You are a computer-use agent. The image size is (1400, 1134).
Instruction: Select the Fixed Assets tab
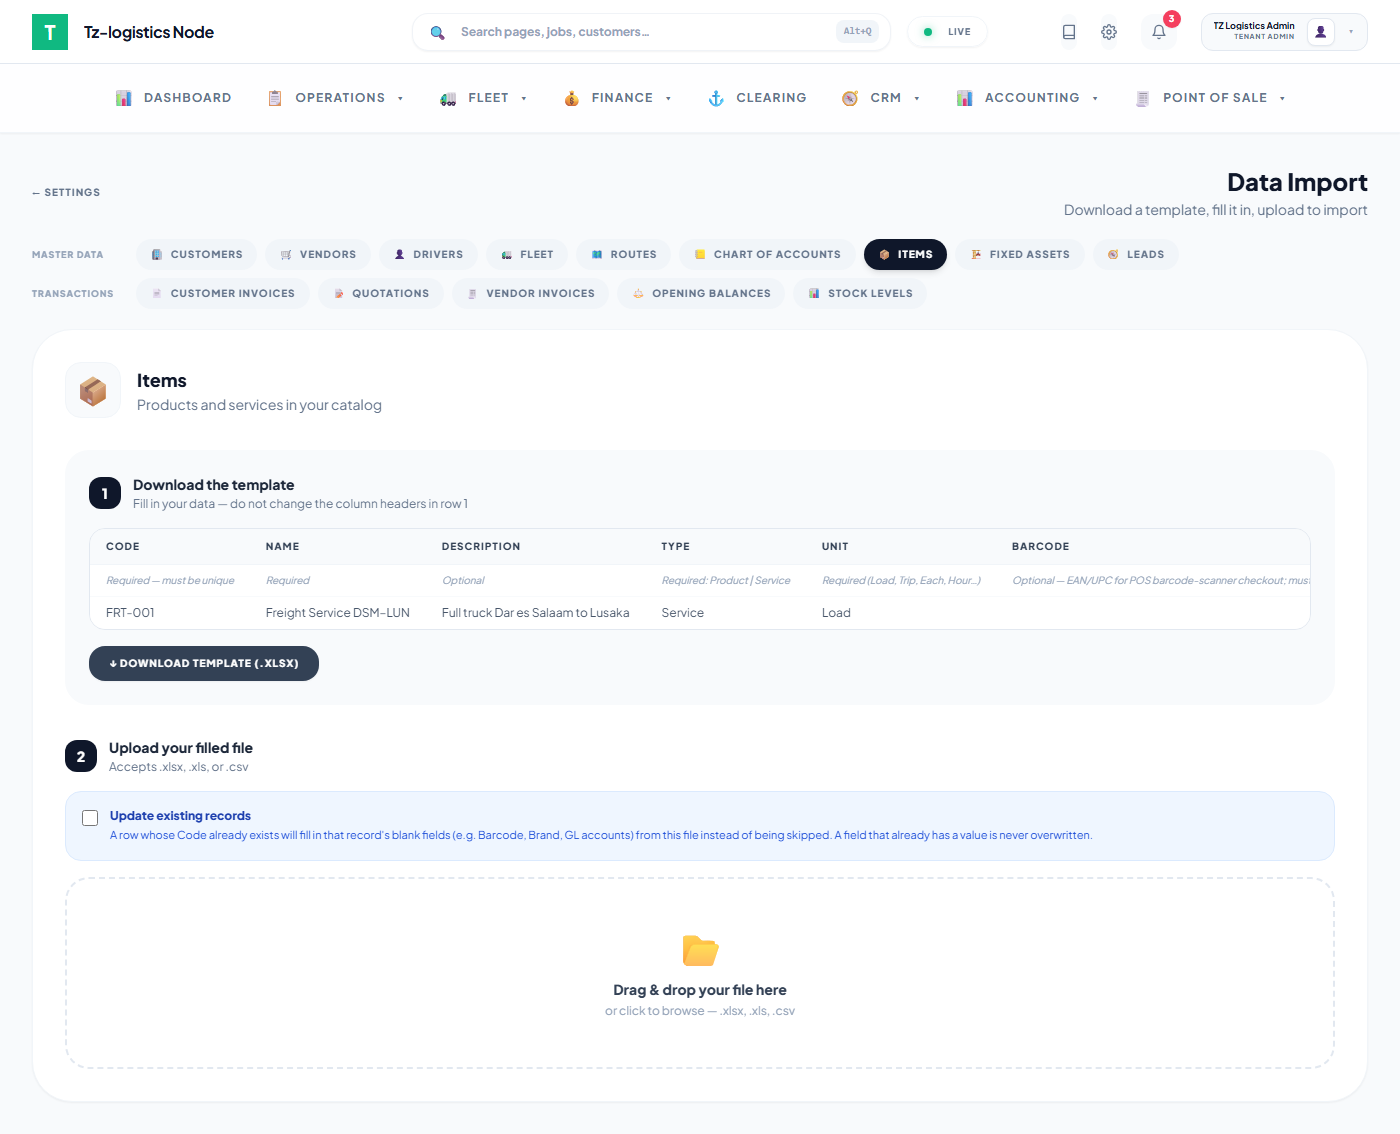[x=1020, y=255]
